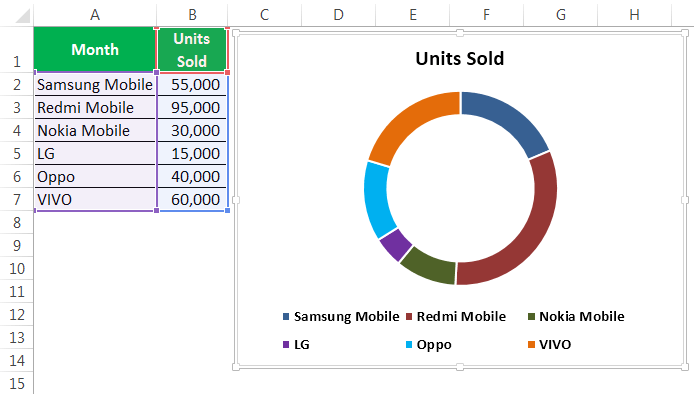
Task: Click the chart title Units Sold
Action: (460, 58)
